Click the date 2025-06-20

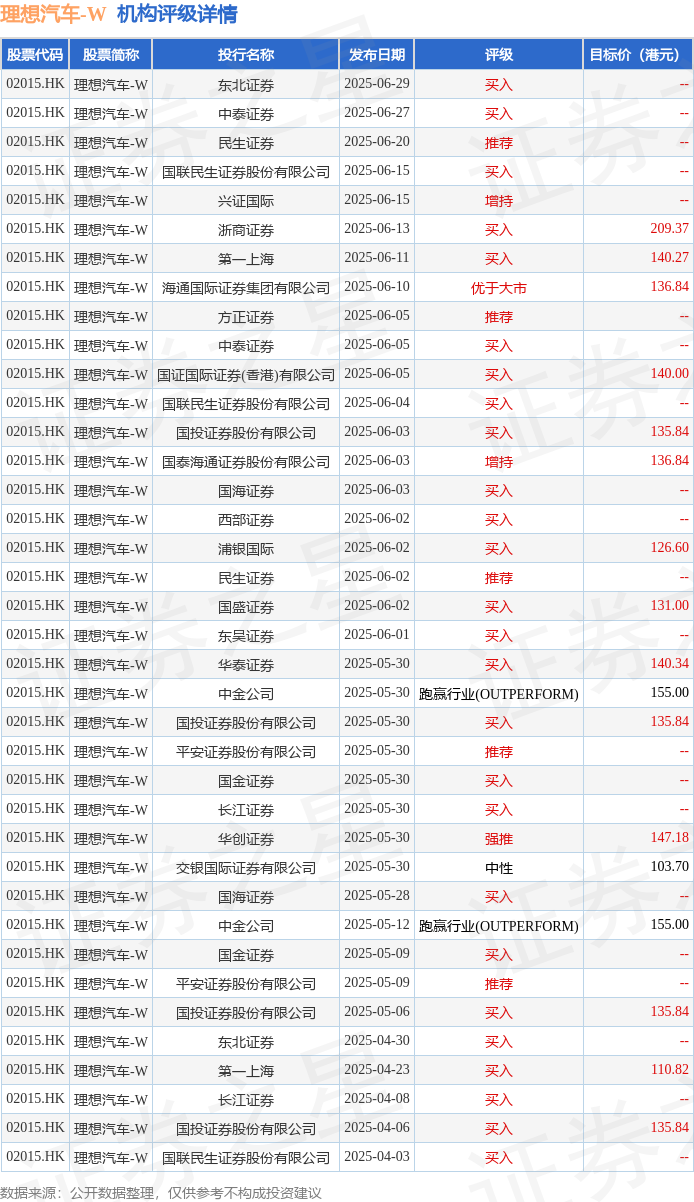tap(377, 142)
